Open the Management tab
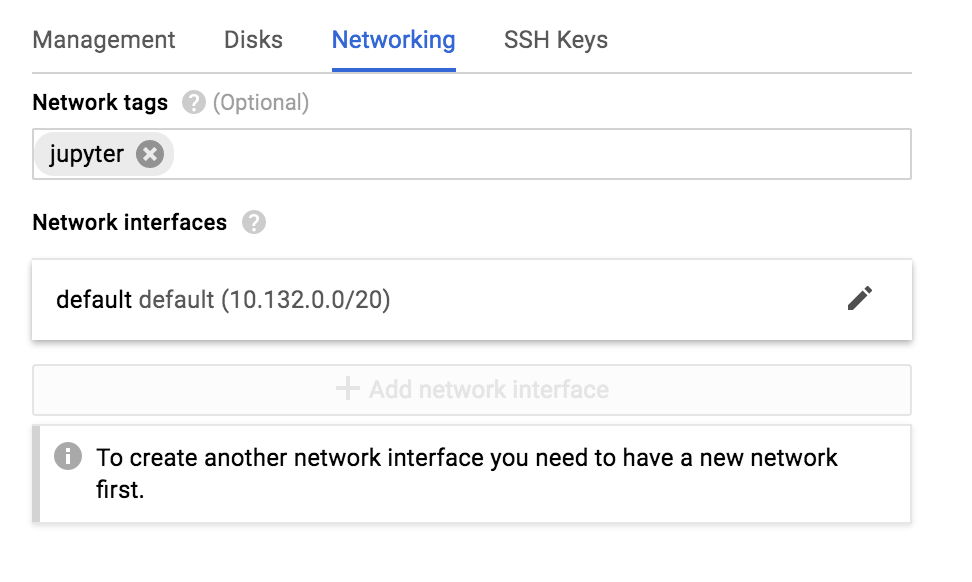This screenshot has width=972, height=582. 104,40
